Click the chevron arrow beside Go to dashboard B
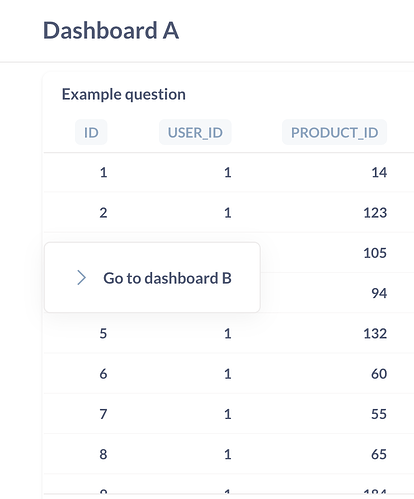 coord(82,278)
